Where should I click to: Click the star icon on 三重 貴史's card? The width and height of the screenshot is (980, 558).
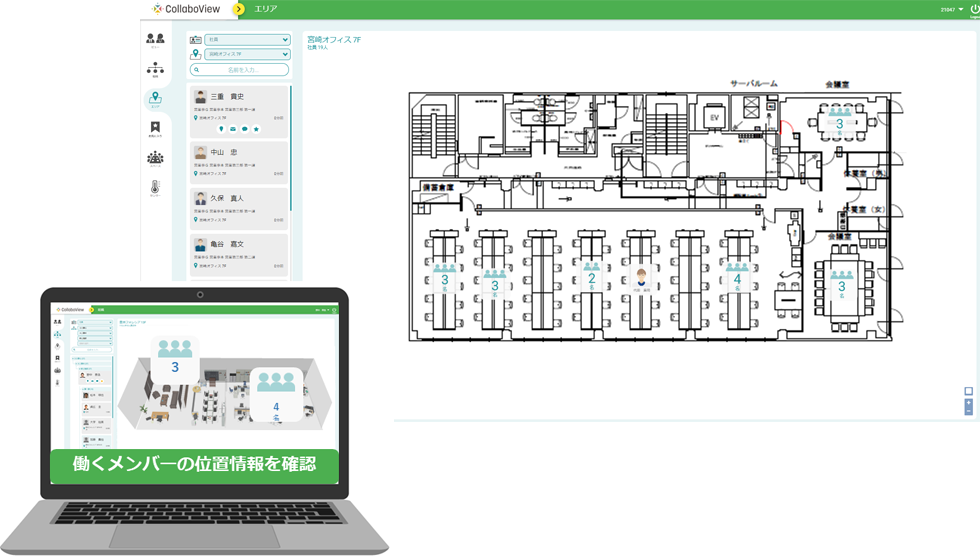click(256, 129)
